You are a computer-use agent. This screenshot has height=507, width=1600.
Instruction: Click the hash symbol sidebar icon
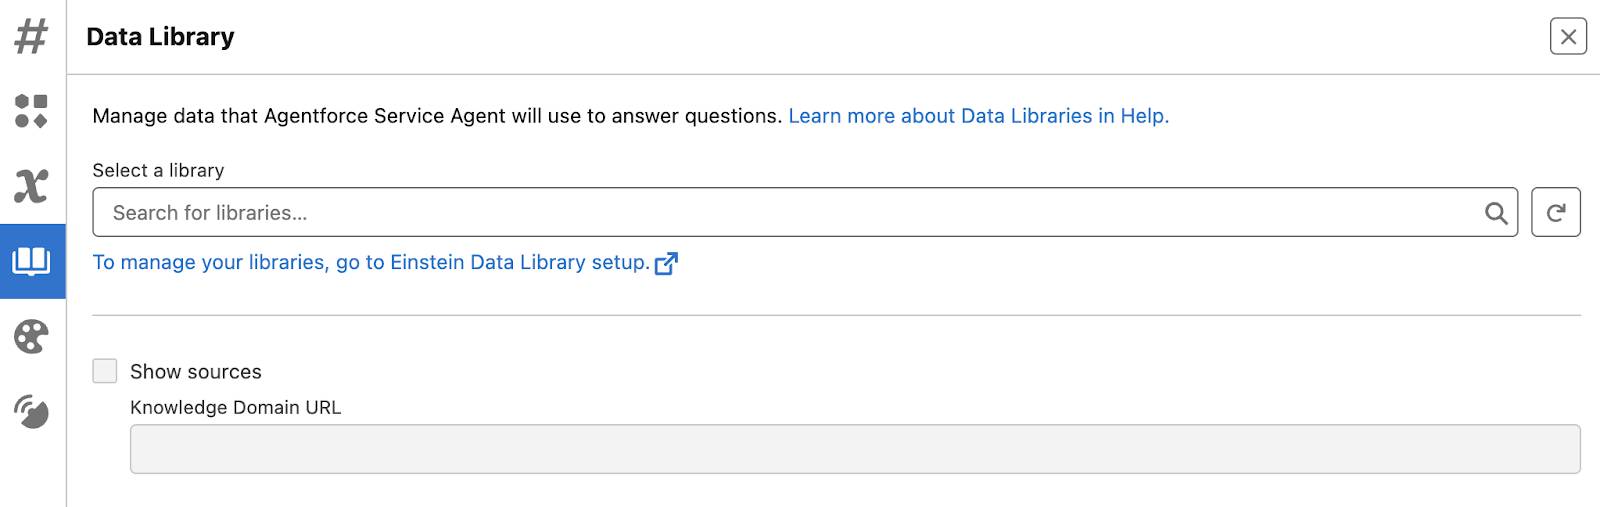[32, 37]
